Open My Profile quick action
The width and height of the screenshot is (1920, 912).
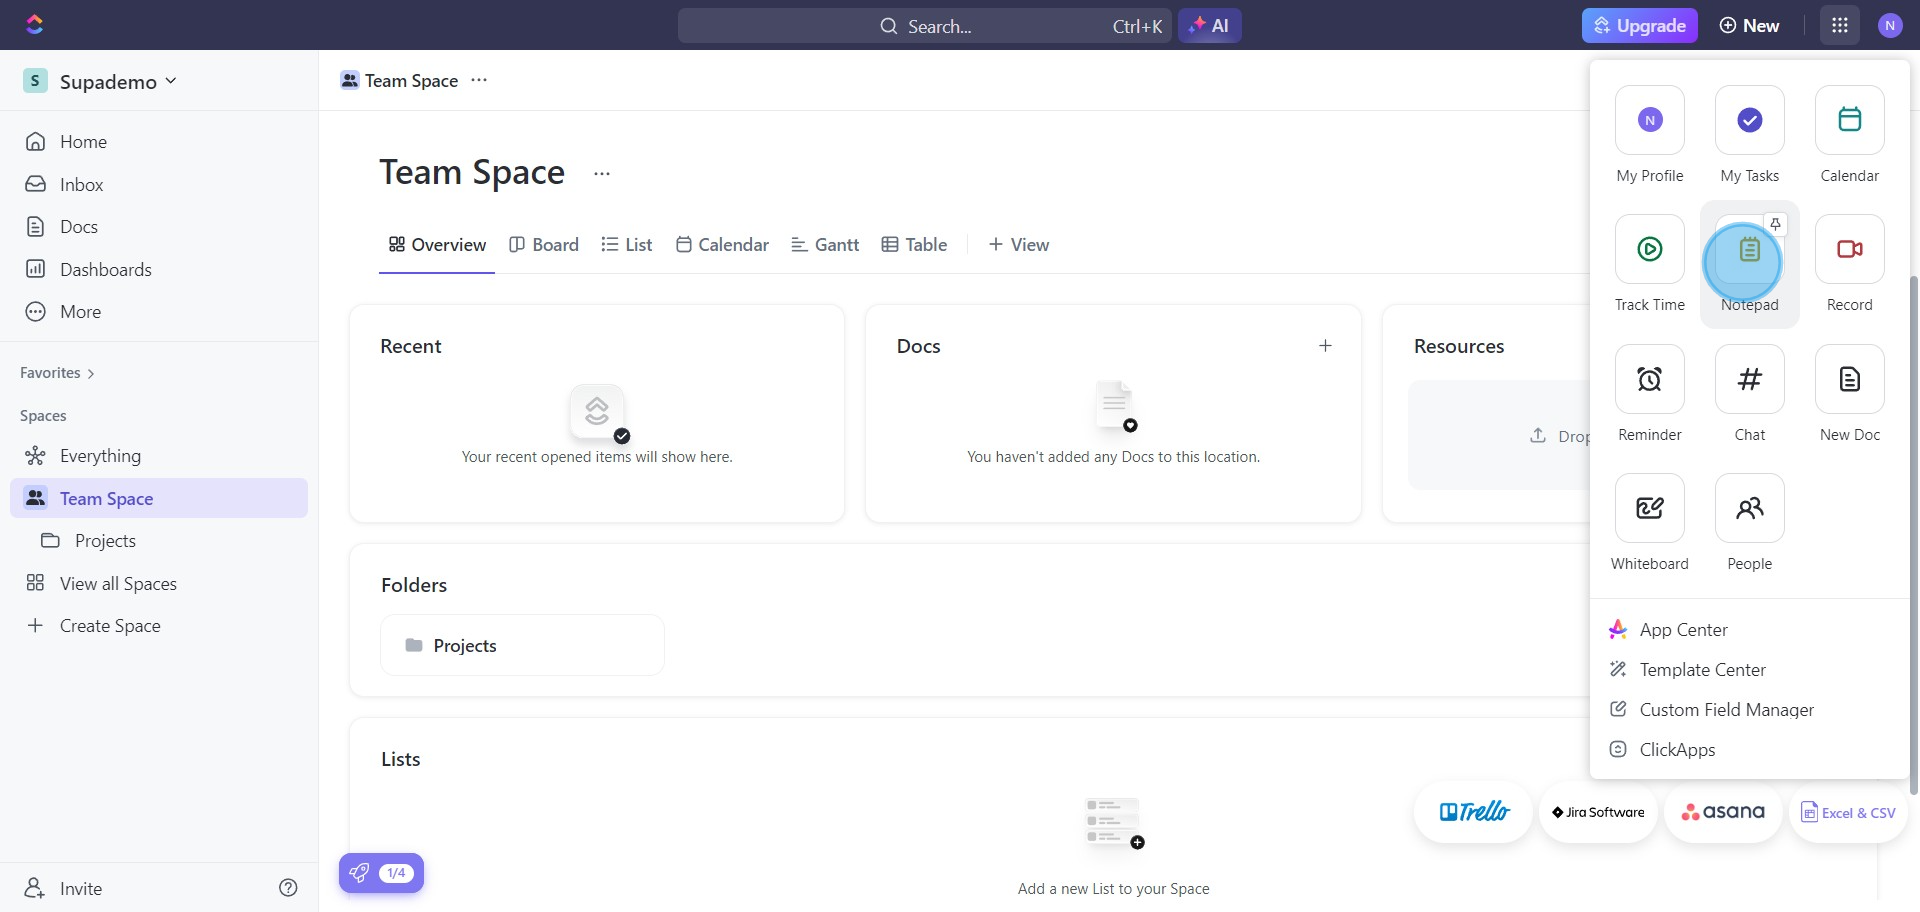click(1649, 134)
